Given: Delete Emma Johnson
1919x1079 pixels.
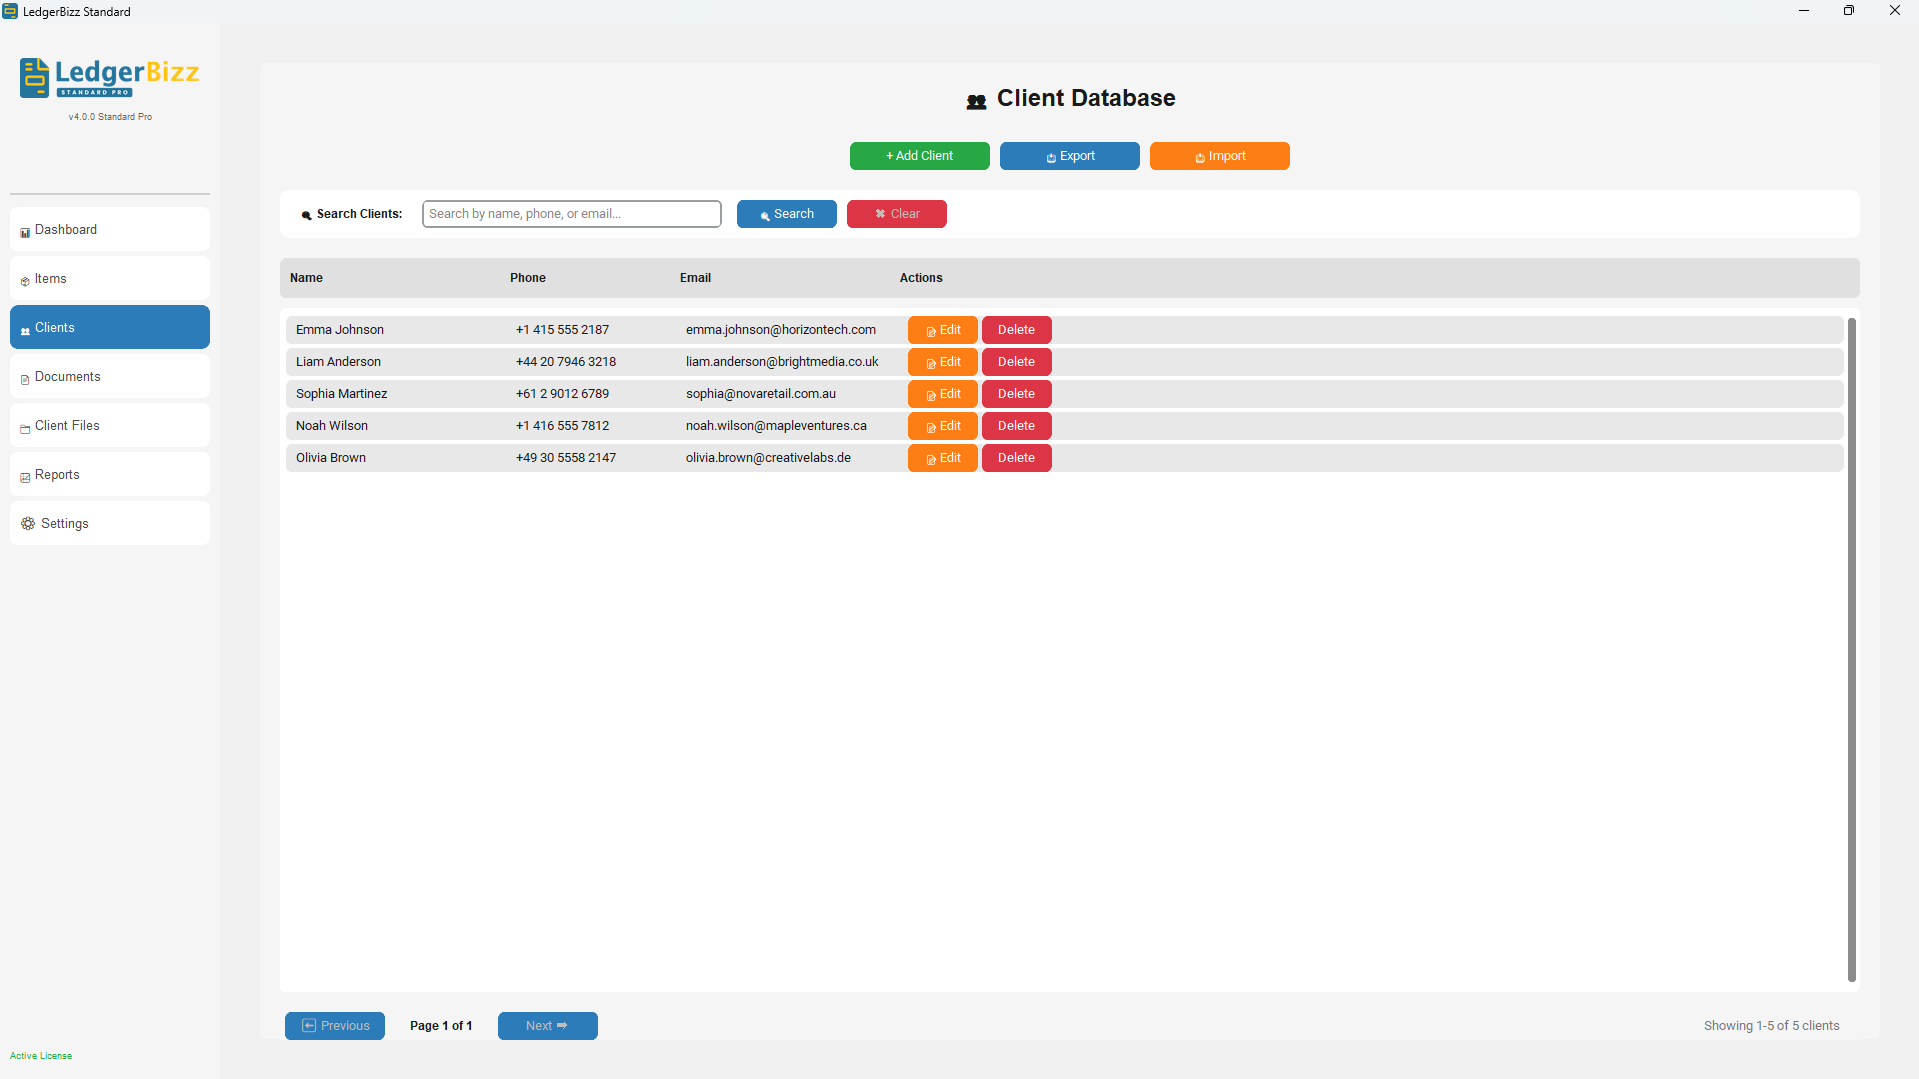Looking at the screenshot, I should coord(1016,330).
